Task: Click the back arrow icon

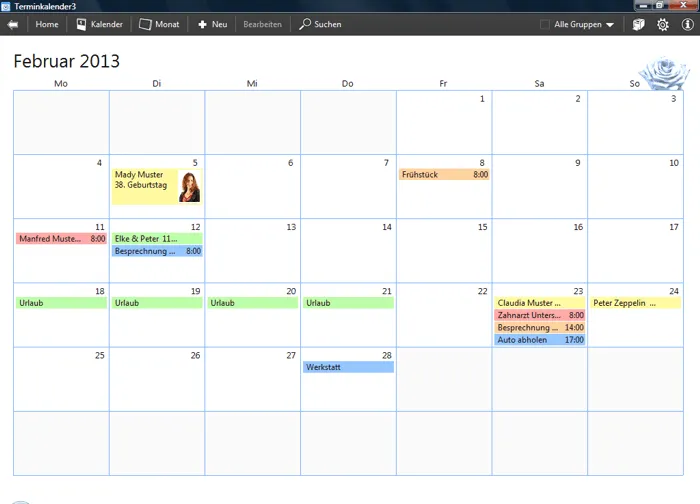Action: tap(12, 24)
